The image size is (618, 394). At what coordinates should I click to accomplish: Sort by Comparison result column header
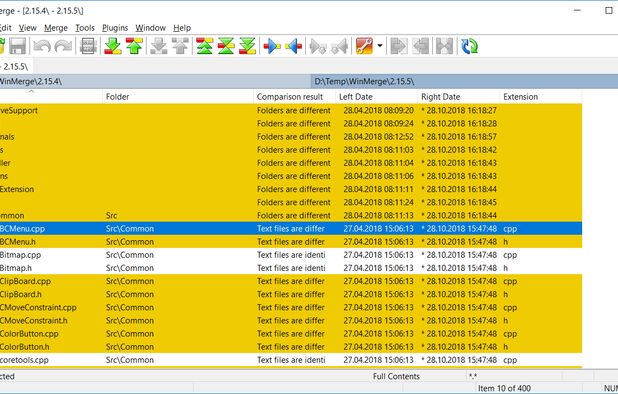[x=294, y=97]
